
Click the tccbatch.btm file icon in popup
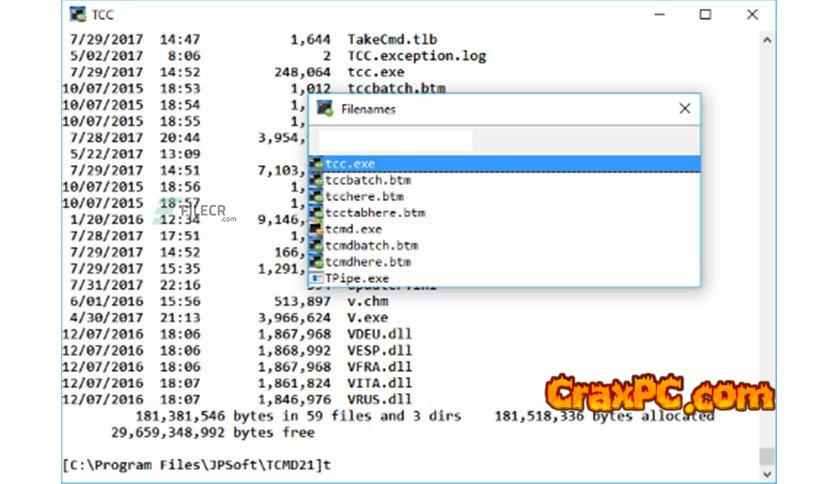pos(317,180)
